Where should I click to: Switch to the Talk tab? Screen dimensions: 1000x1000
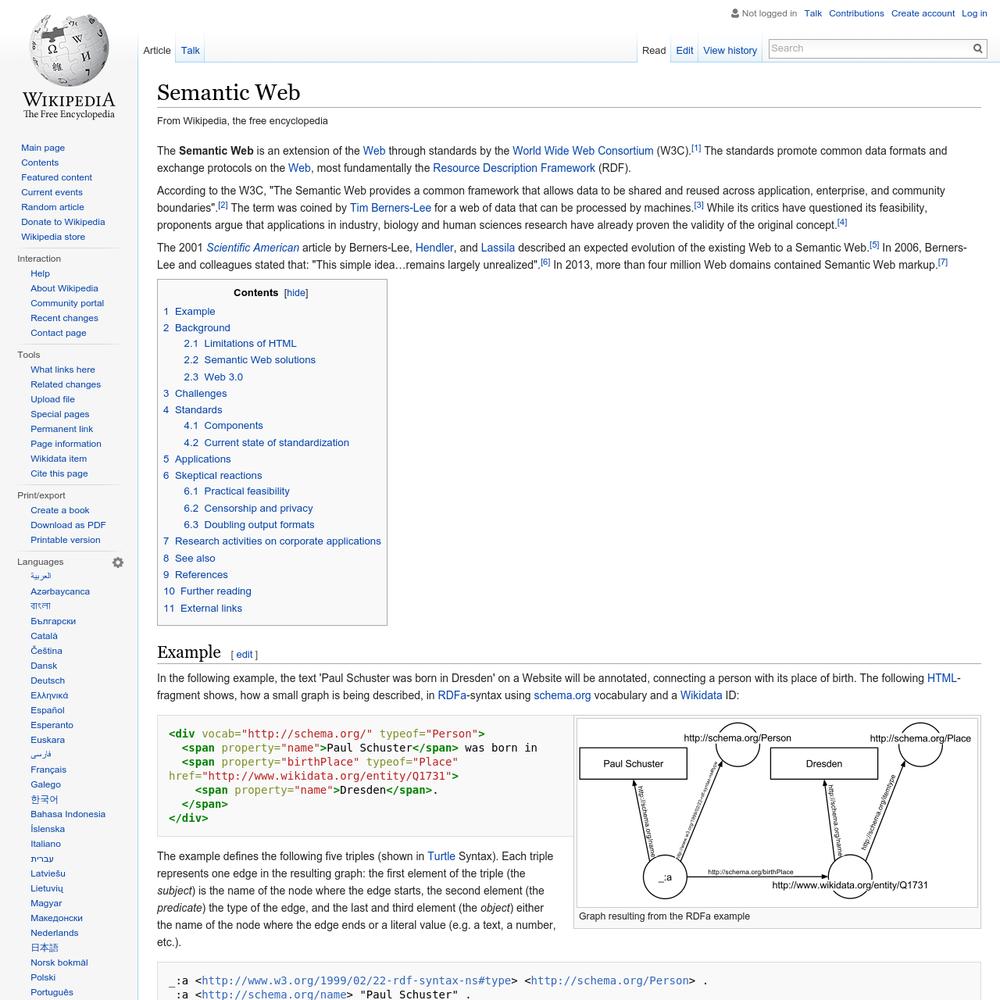[x=190, y=50]
